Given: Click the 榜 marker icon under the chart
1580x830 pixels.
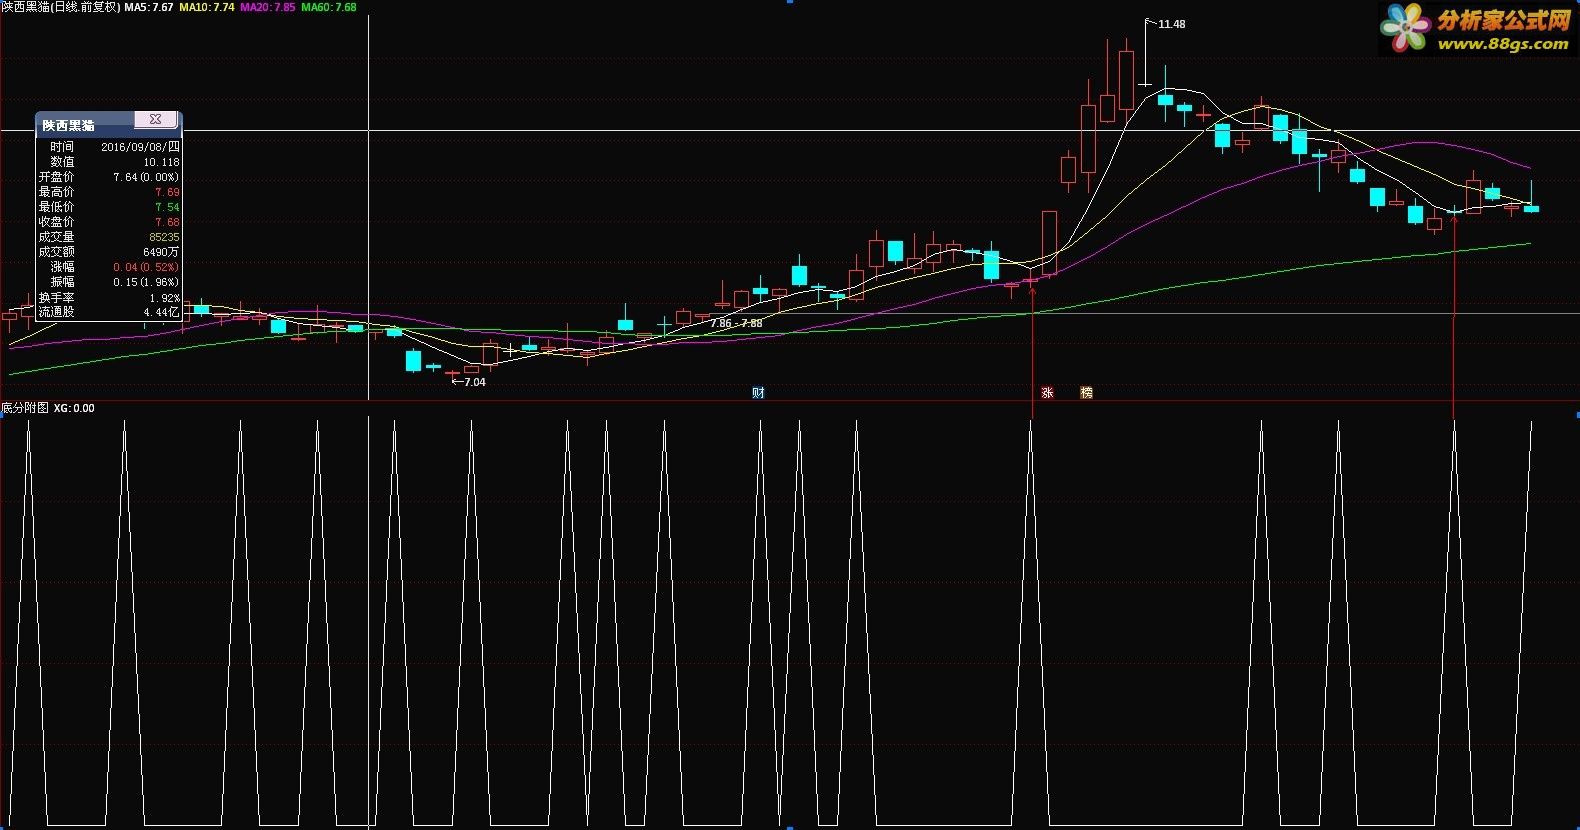Looking at the screenshot, I should pyautogui.click(x=1086, y=393).
